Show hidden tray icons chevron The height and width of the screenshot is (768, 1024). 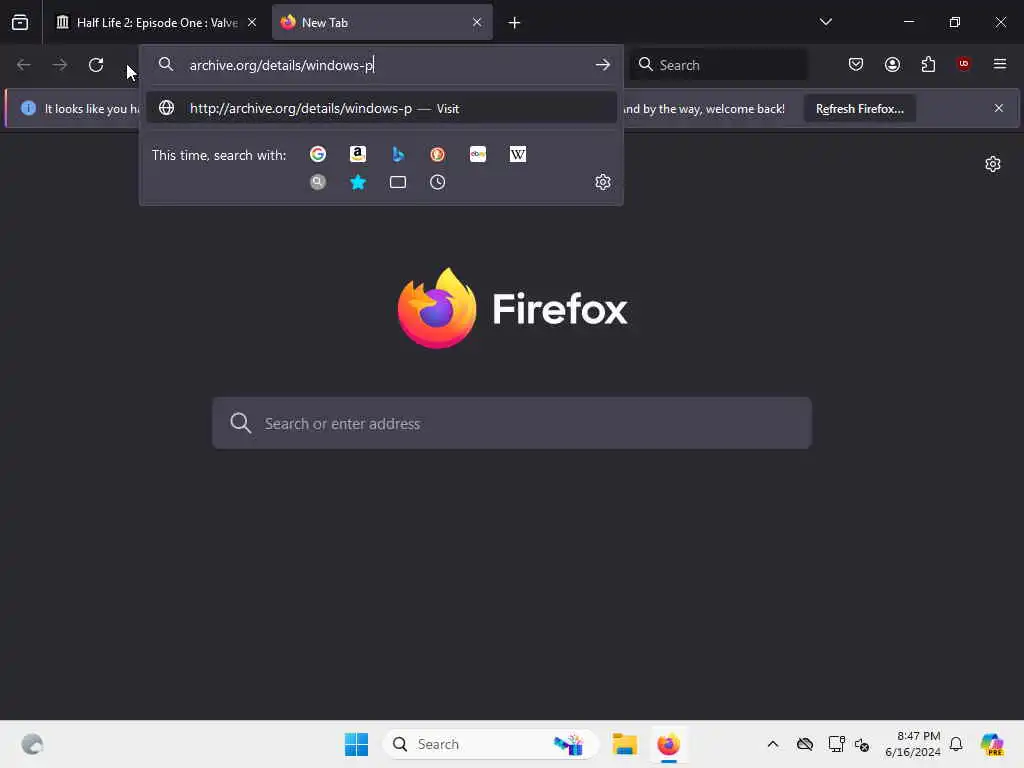tap(773, 744)
